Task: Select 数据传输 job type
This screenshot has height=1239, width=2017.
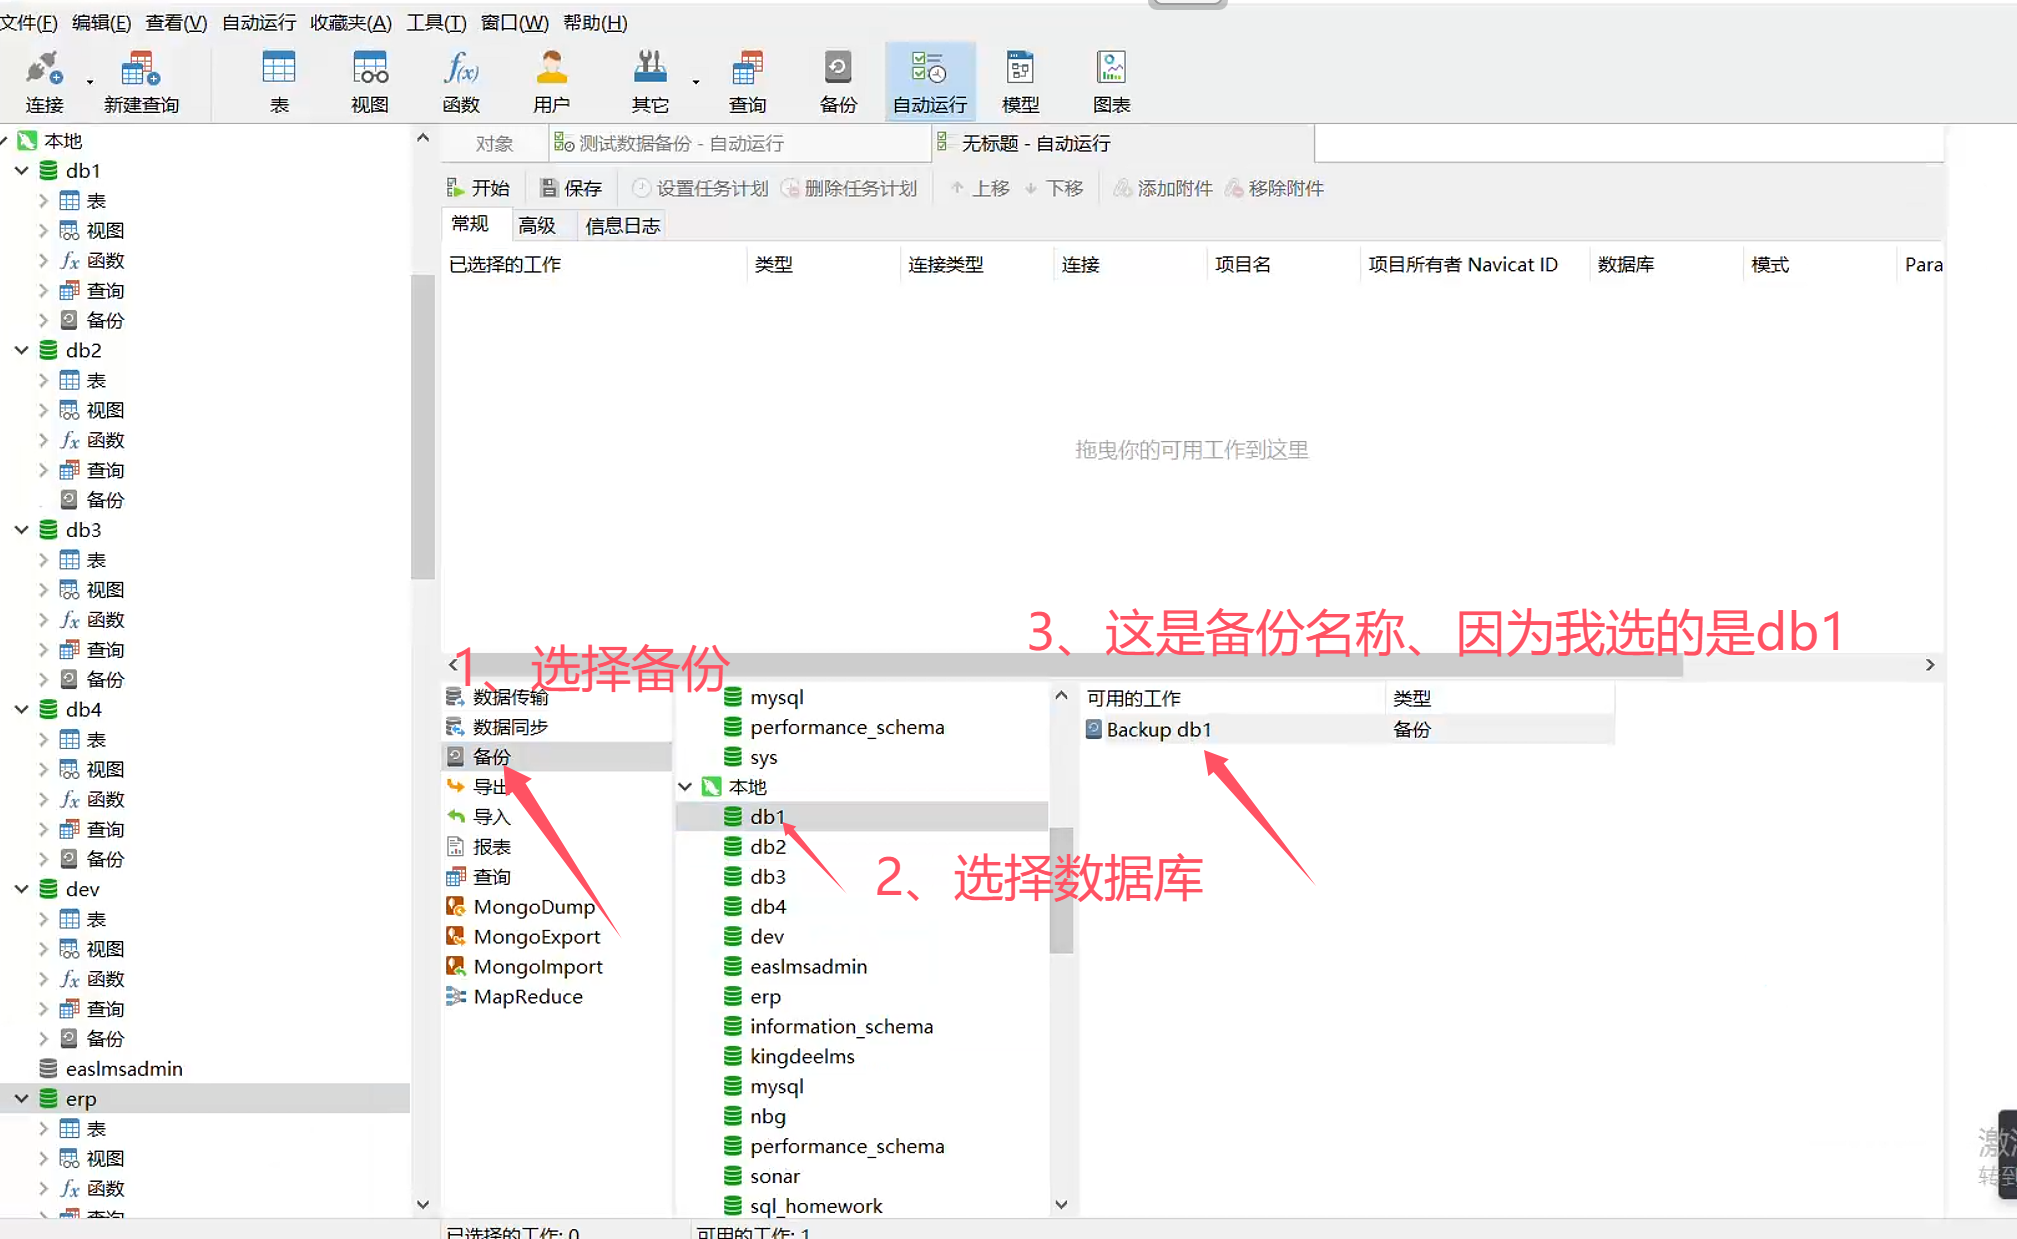Action: [x=510, y=697]
